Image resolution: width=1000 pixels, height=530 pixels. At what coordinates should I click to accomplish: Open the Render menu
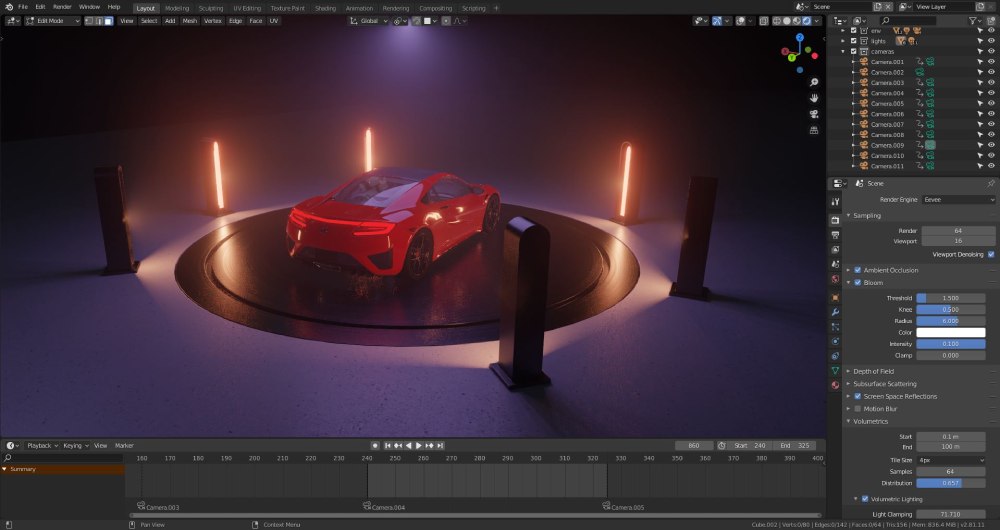(62, 7)
